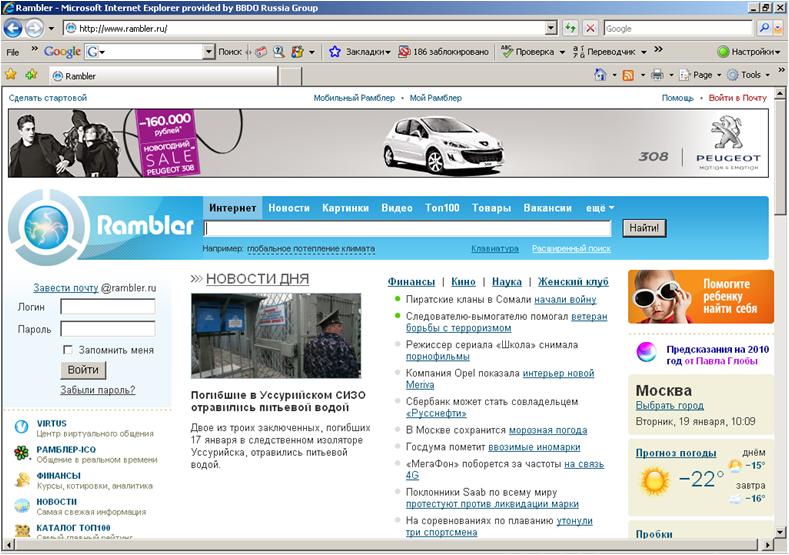Click the green Настройки settings icon
The height and width of the screenshot is (555, 789).
(x=723, y=51)
